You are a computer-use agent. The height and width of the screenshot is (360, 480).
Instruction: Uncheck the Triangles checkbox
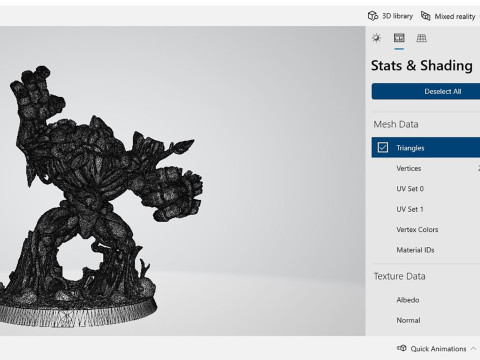click(383, 147)
